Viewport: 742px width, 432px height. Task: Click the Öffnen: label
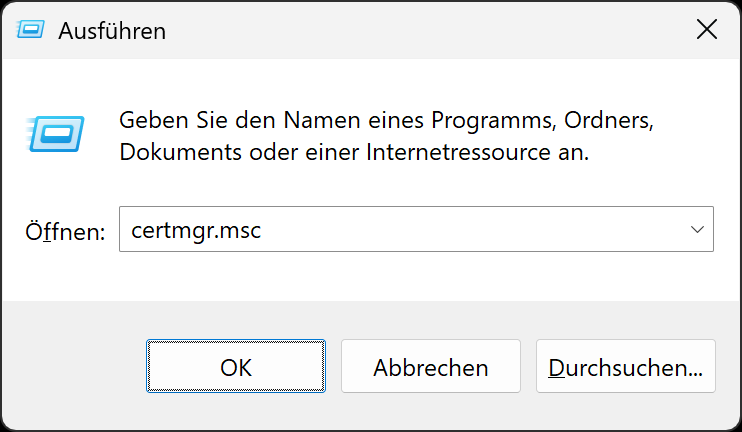click(x=65, y=232)
